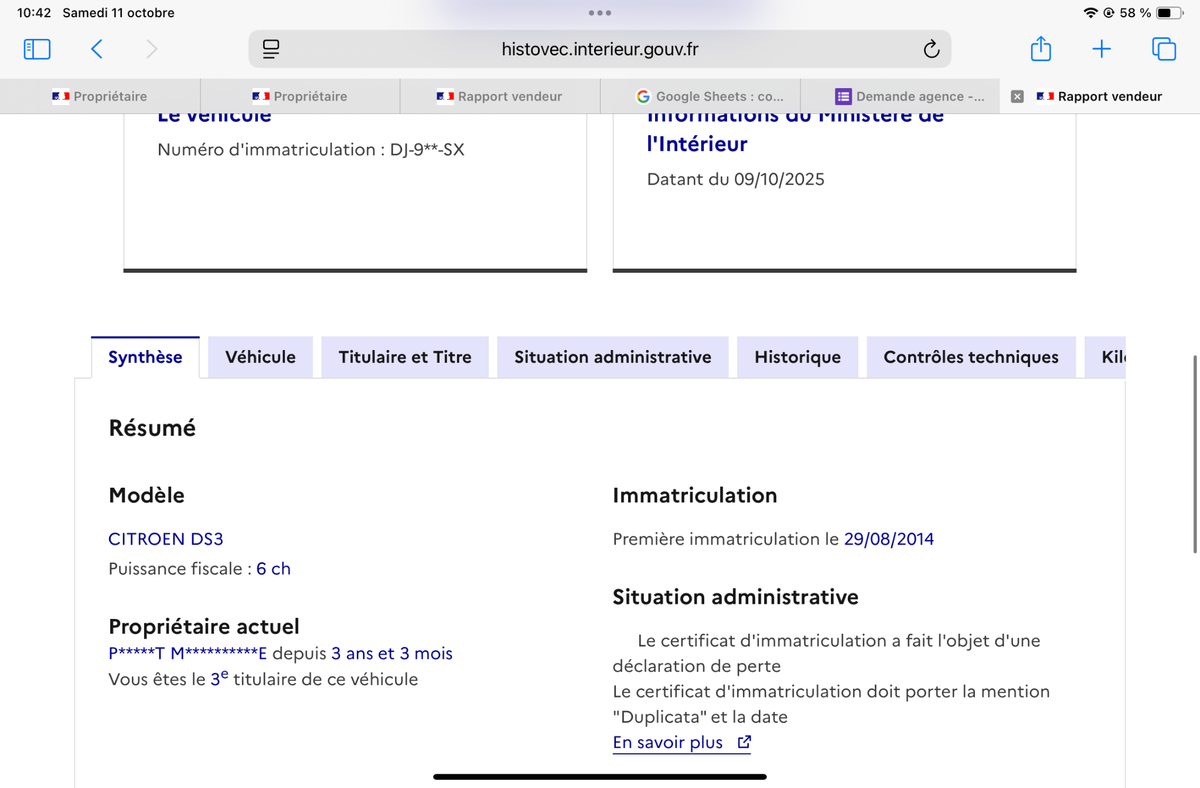This screenshot has width=1200, height=788.
Task: Click the 6 ch fiscal power value
Action: pos(273,569)
